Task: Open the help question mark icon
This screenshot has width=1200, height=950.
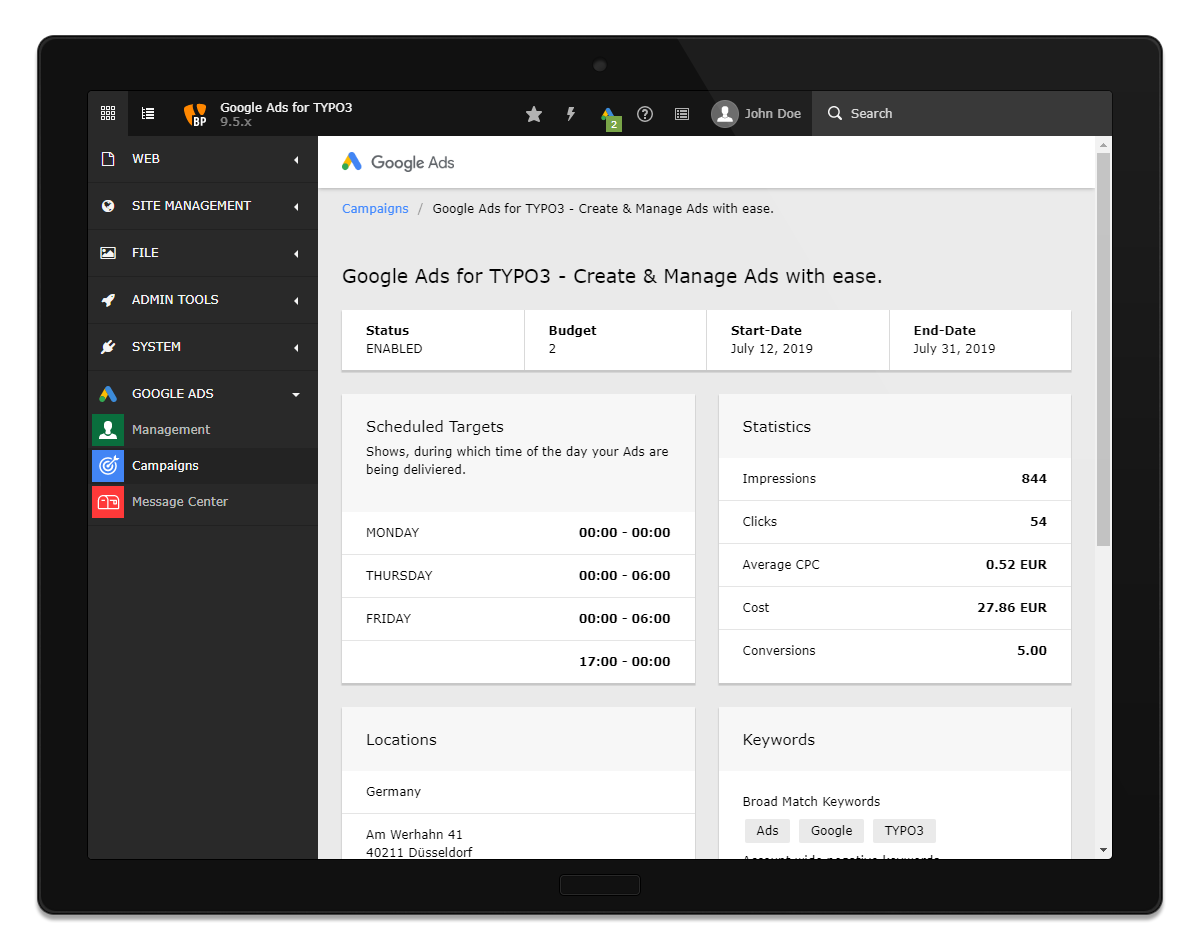Action: (645, 114)
